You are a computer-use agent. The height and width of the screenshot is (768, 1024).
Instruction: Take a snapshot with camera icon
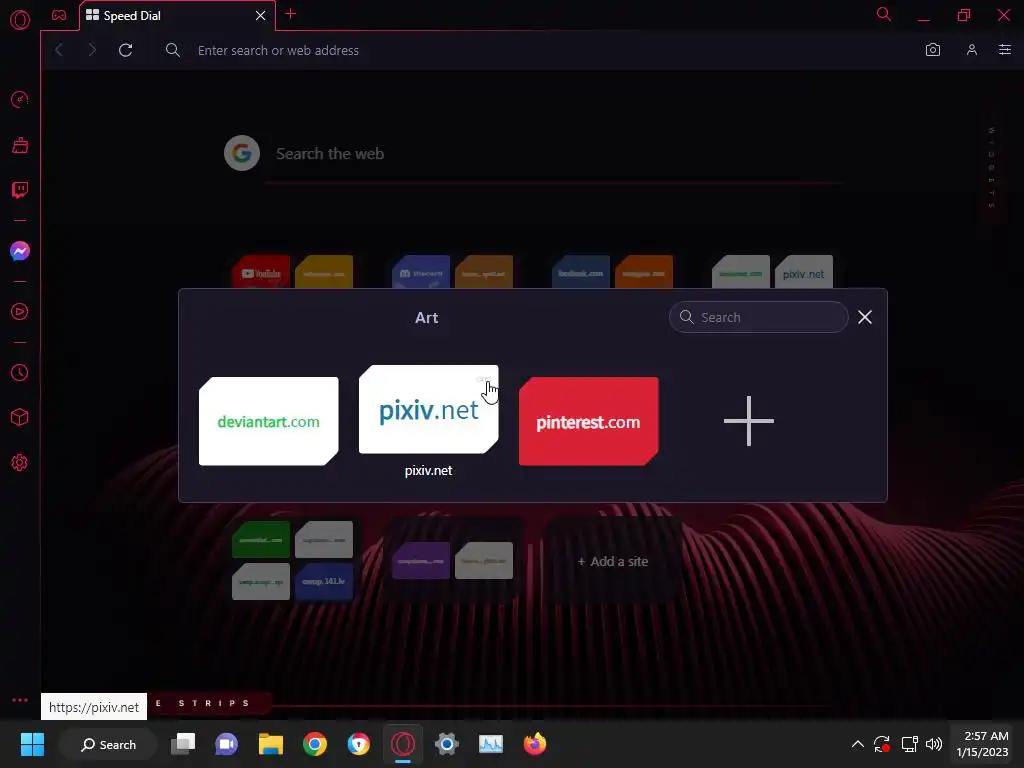pos(933,50)
